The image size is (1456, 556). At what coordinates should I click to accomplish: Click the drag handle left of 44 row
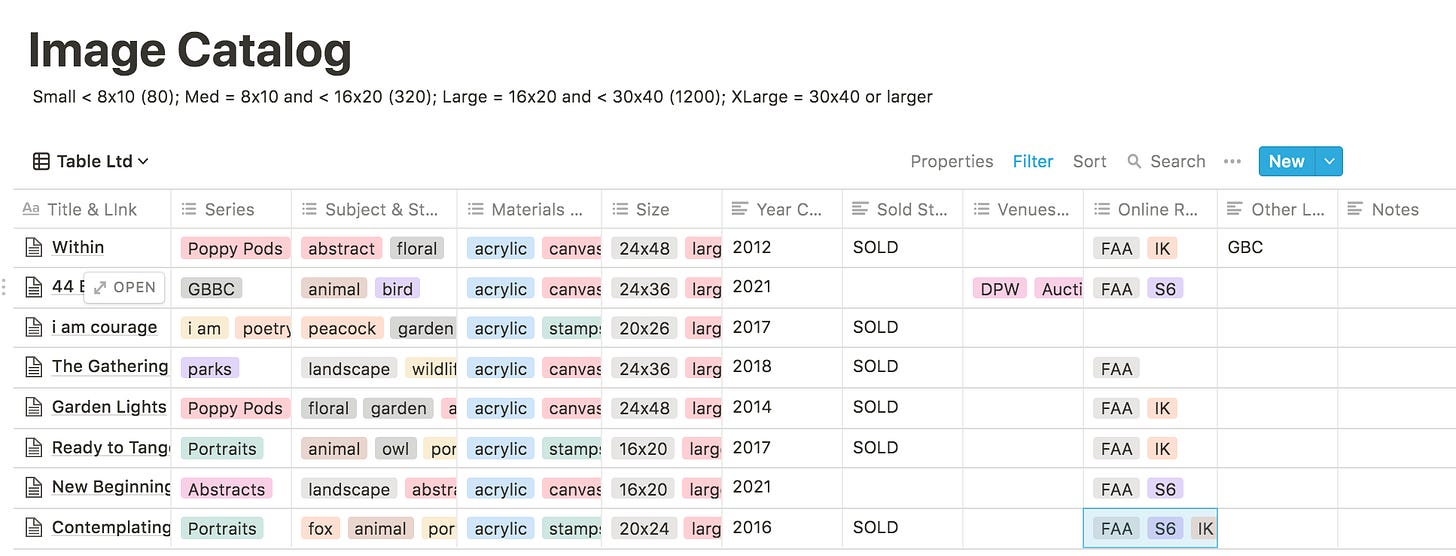pos(5,287)
